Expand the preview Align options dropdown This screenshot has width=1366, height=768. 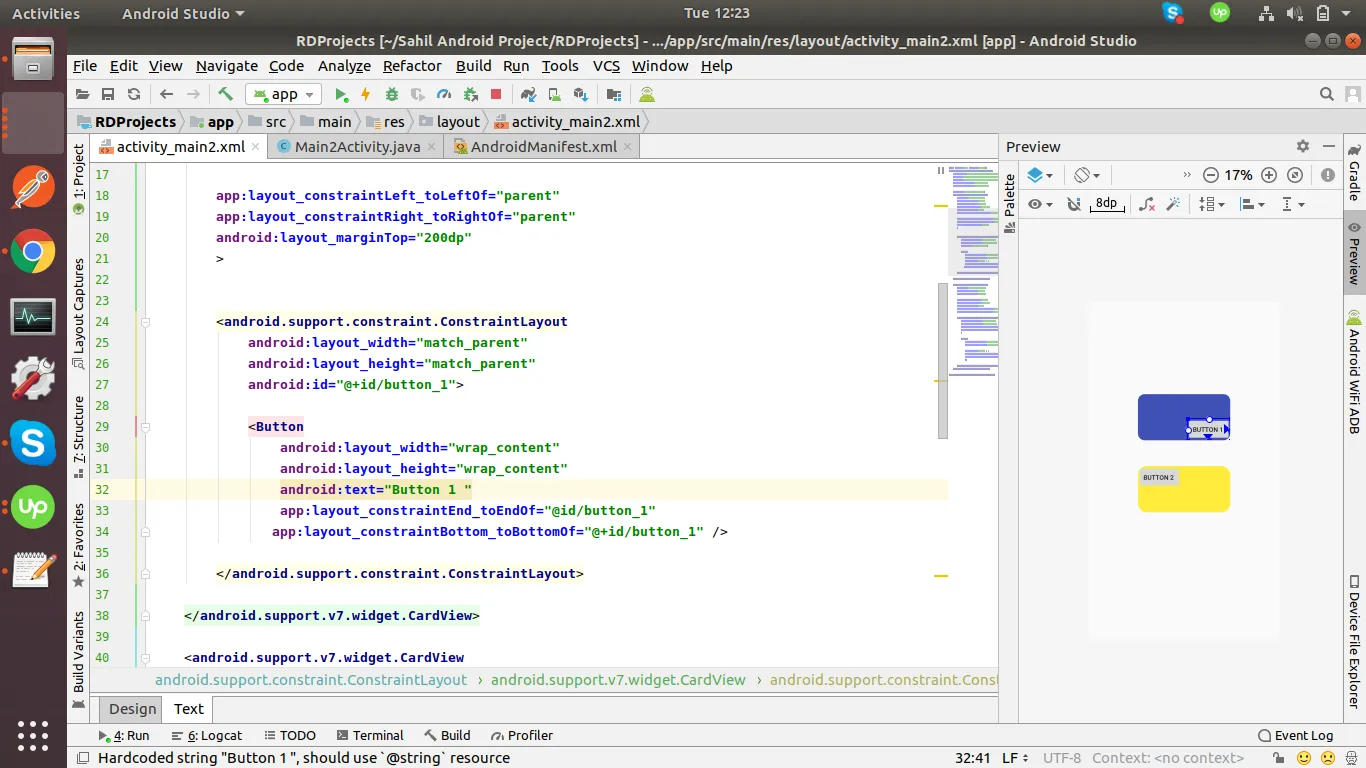1252,204
